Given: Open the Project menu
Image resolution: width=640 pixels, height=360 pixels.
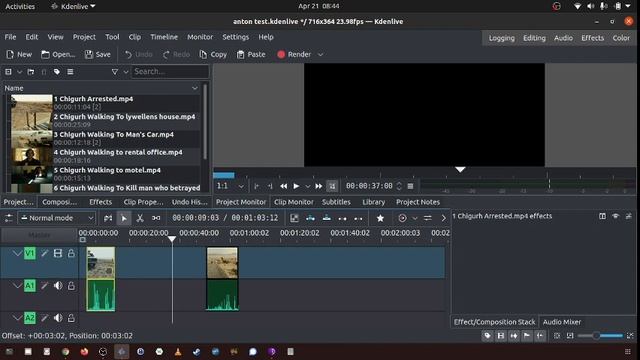Looking at the screenshot, I should pos(84,37).
